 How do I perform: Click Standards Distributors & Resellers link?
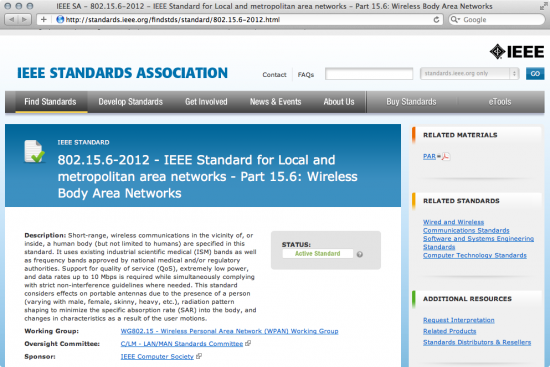click(477, 342)
